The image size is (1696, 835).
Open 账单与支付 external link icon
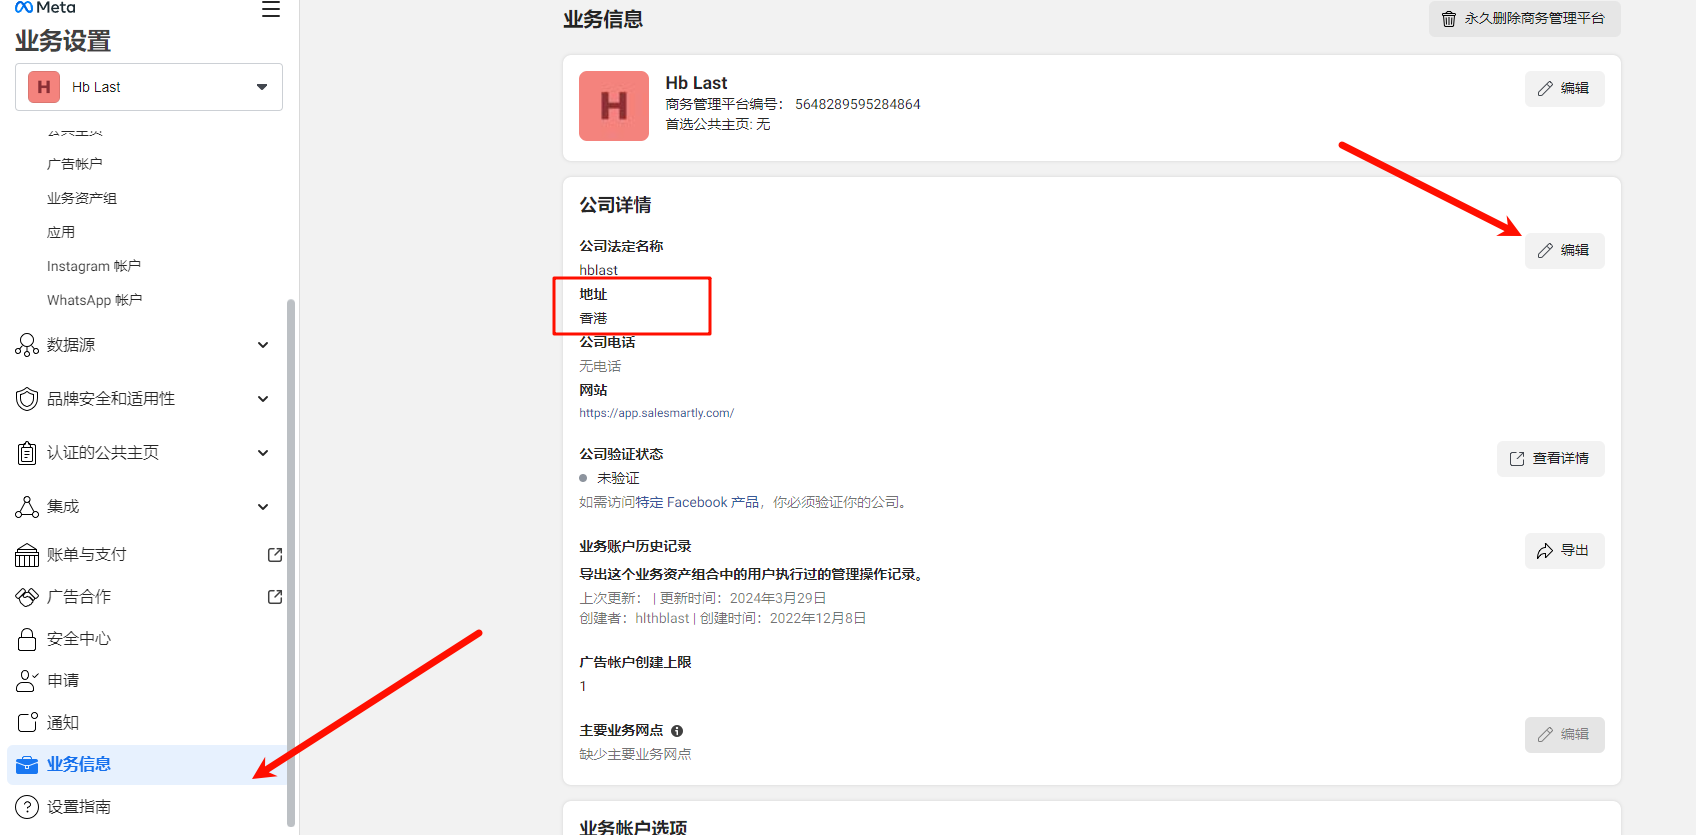coord(275,555)
